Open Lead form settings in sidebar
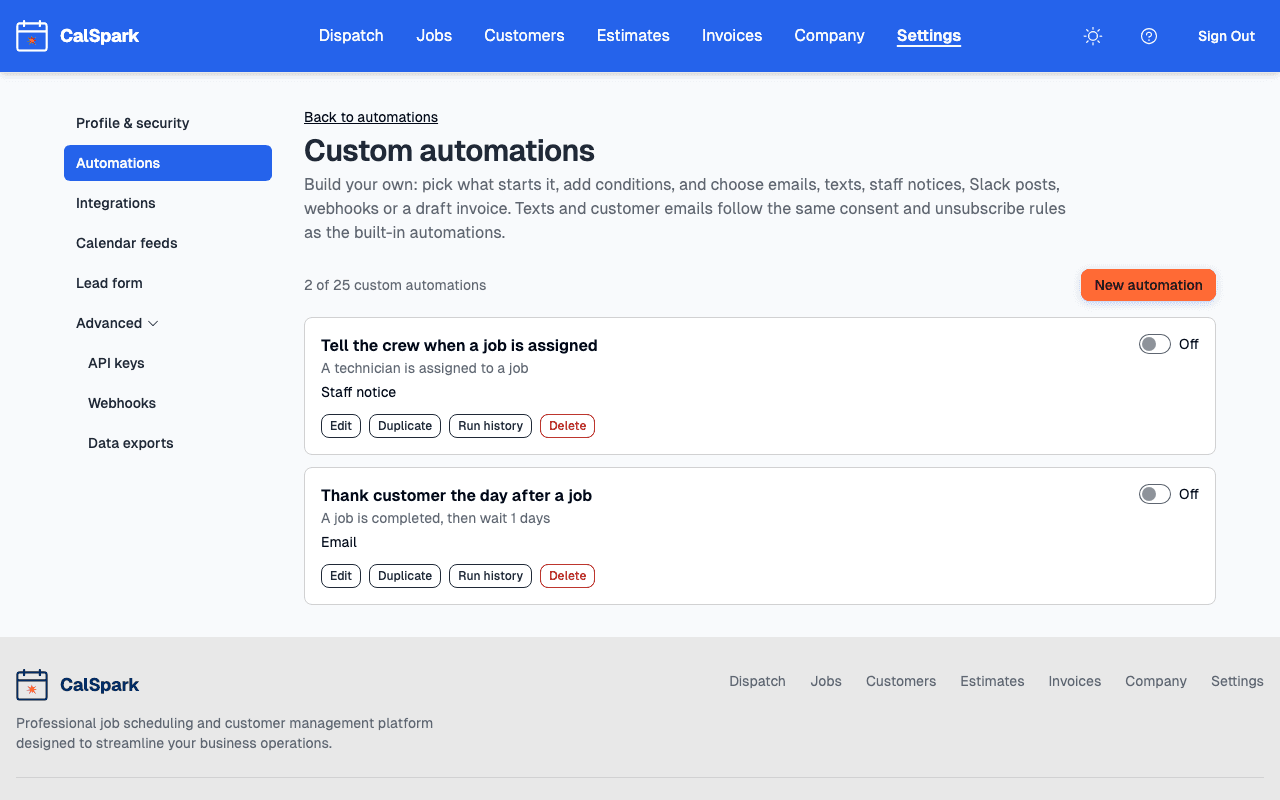This screenshot has height=800, width=1280. click(x=168, y=283)
